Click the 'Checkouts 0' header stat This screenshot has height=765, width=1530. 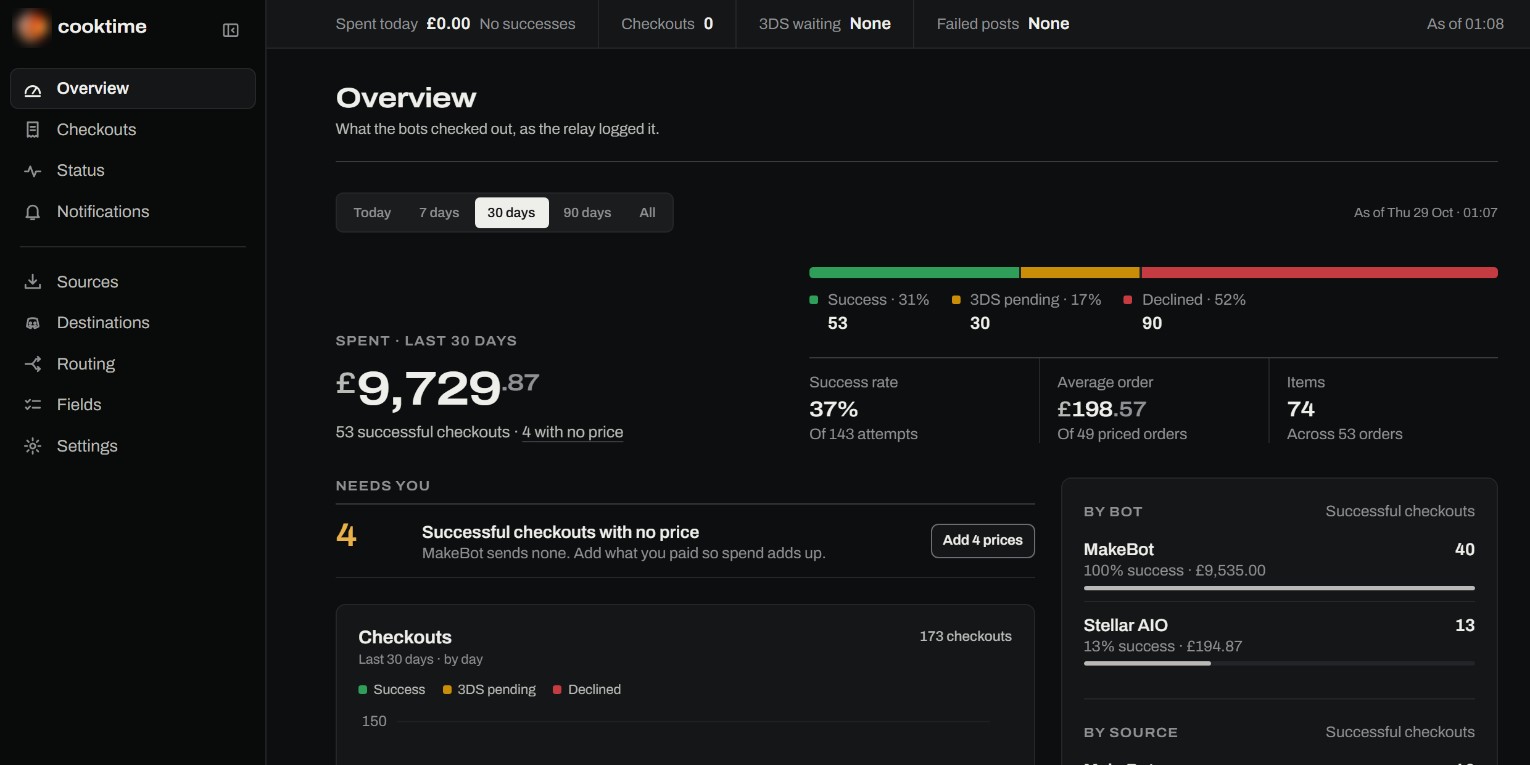[667, 24]
